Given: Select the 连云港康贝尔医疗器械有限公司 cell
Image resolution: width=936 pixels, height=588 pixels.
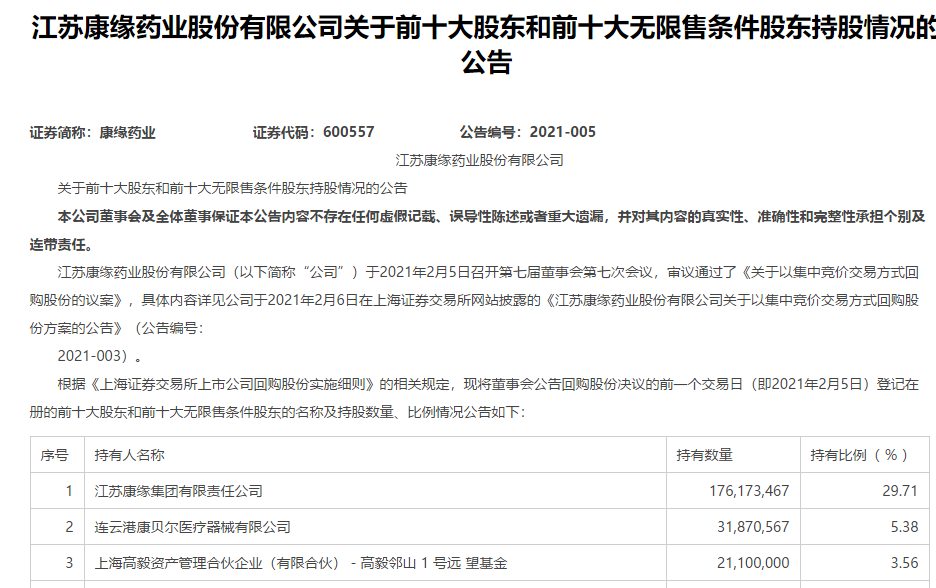Looking at the screenshot, I should (375, 527).
